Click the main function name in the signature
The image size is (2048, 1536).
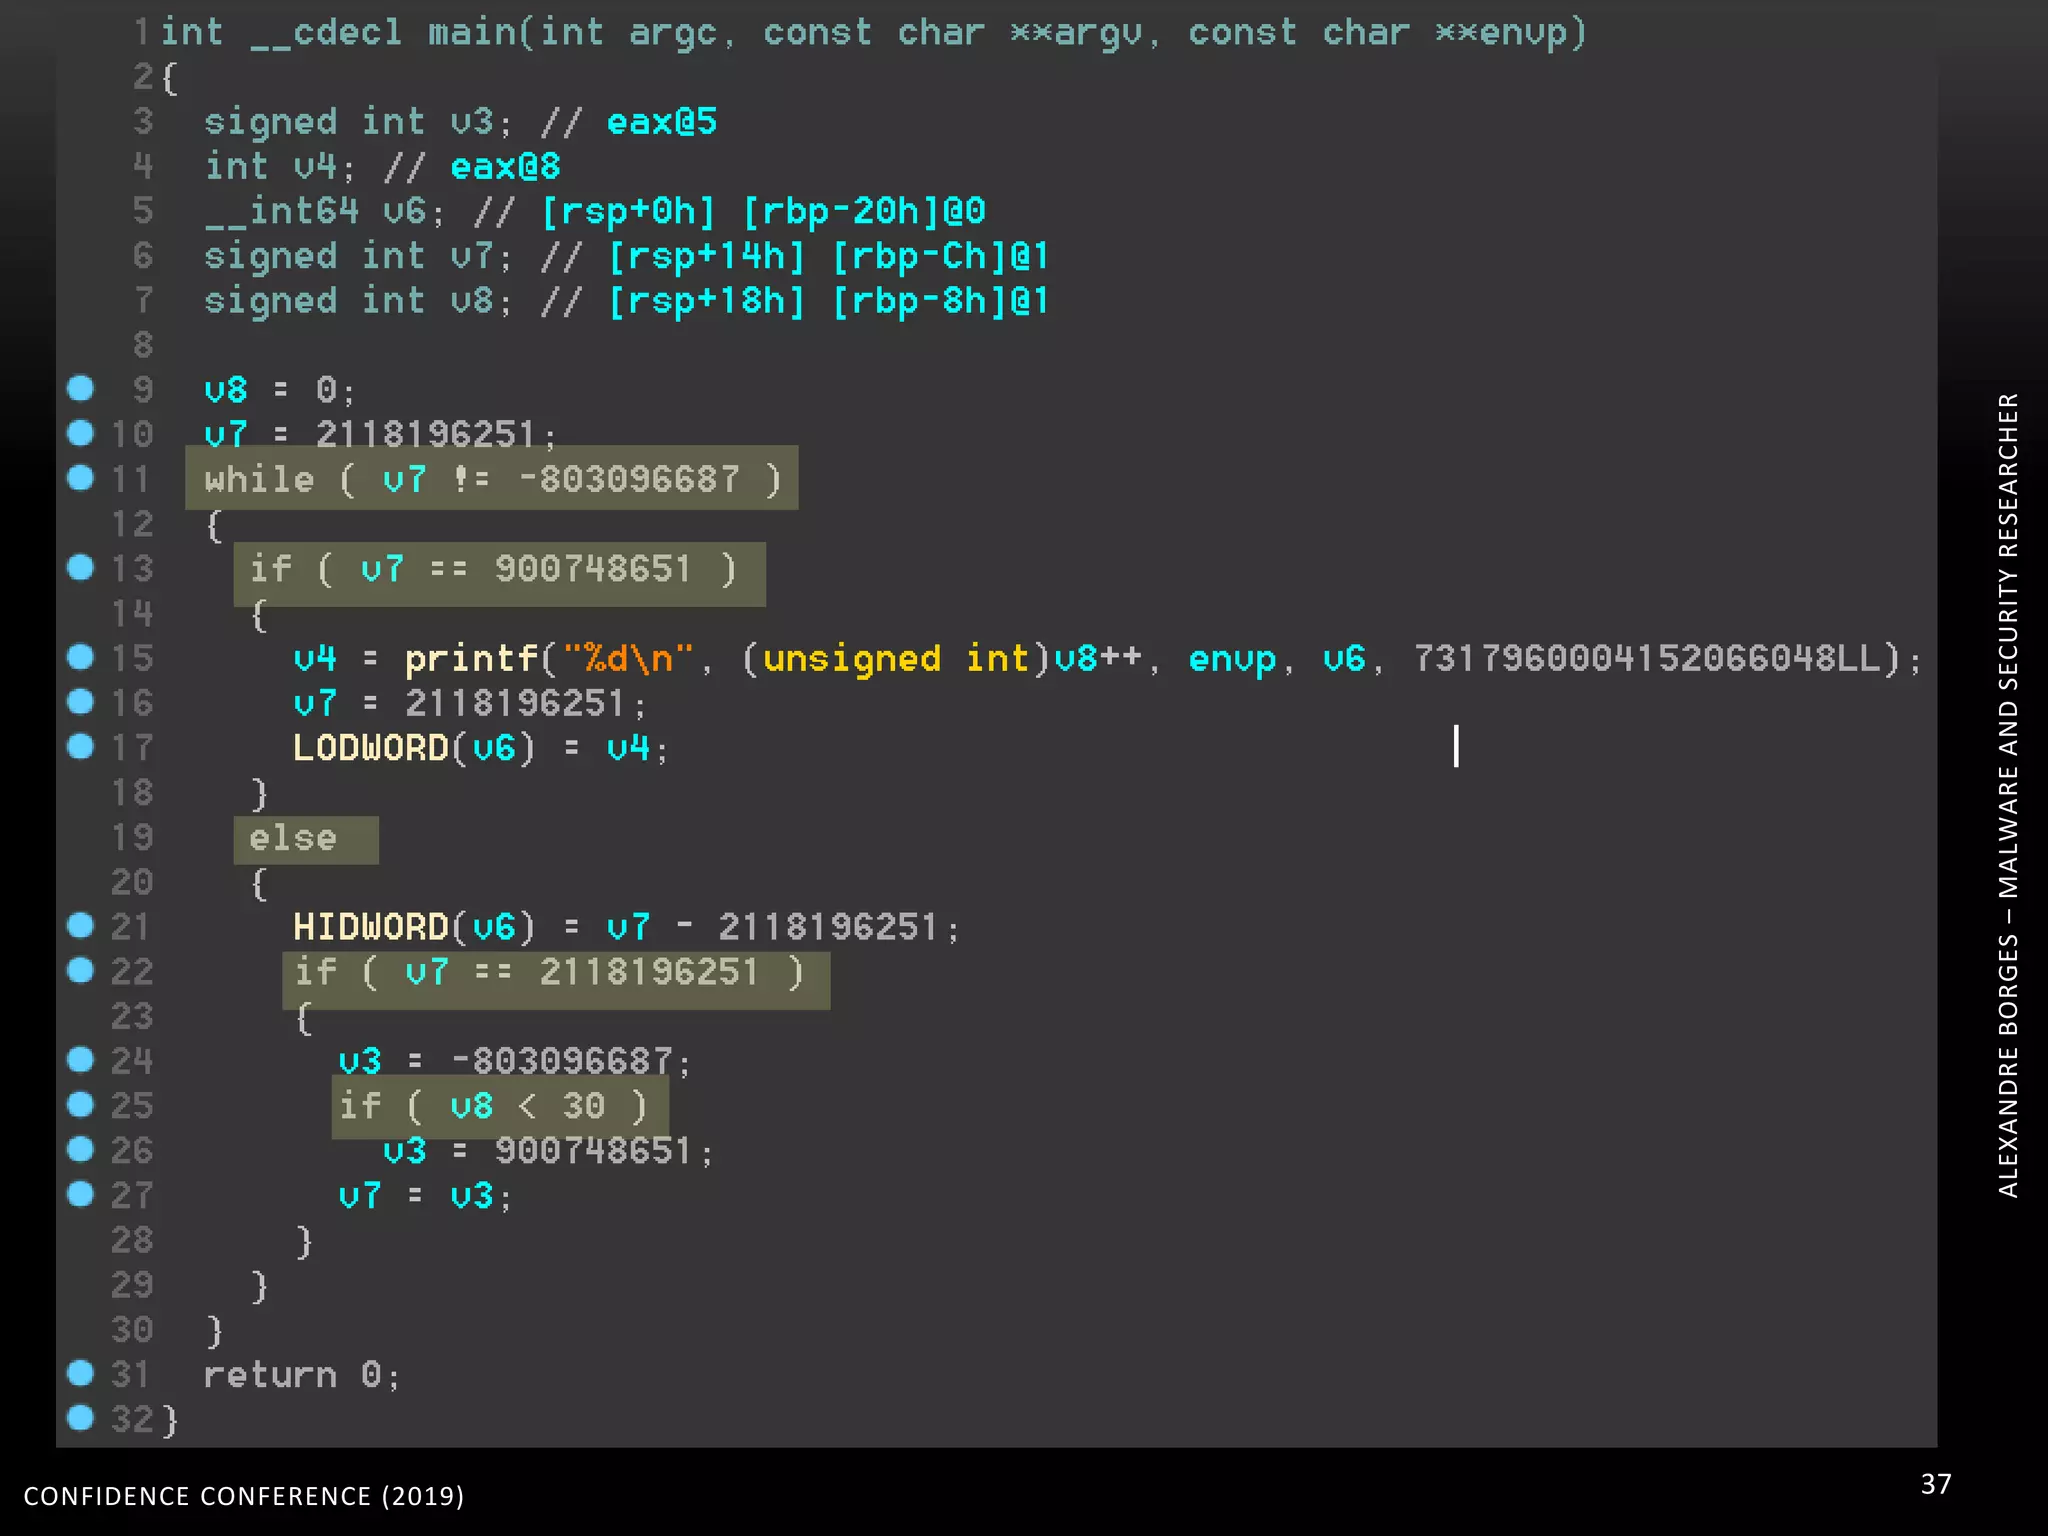tap(472, 32)
